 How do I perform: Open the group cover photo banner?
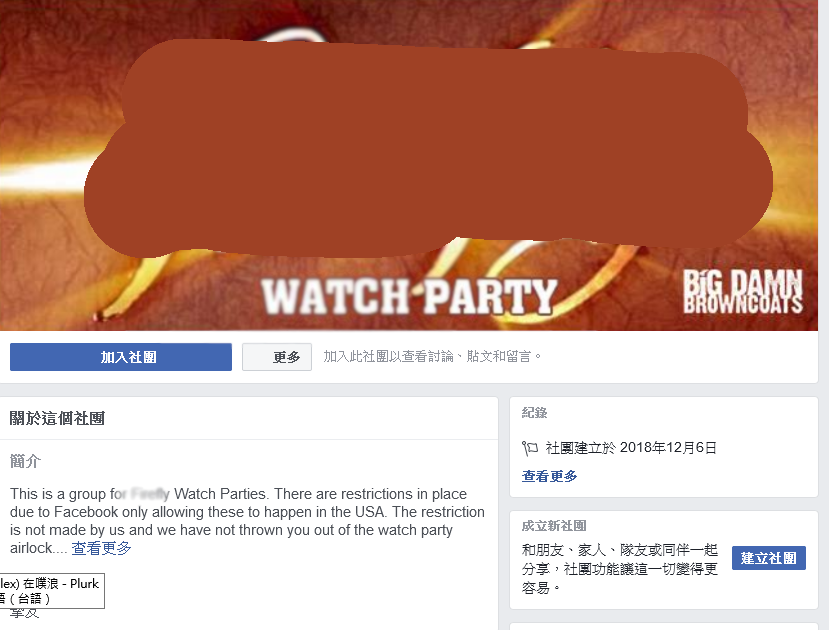pos(409,165)
